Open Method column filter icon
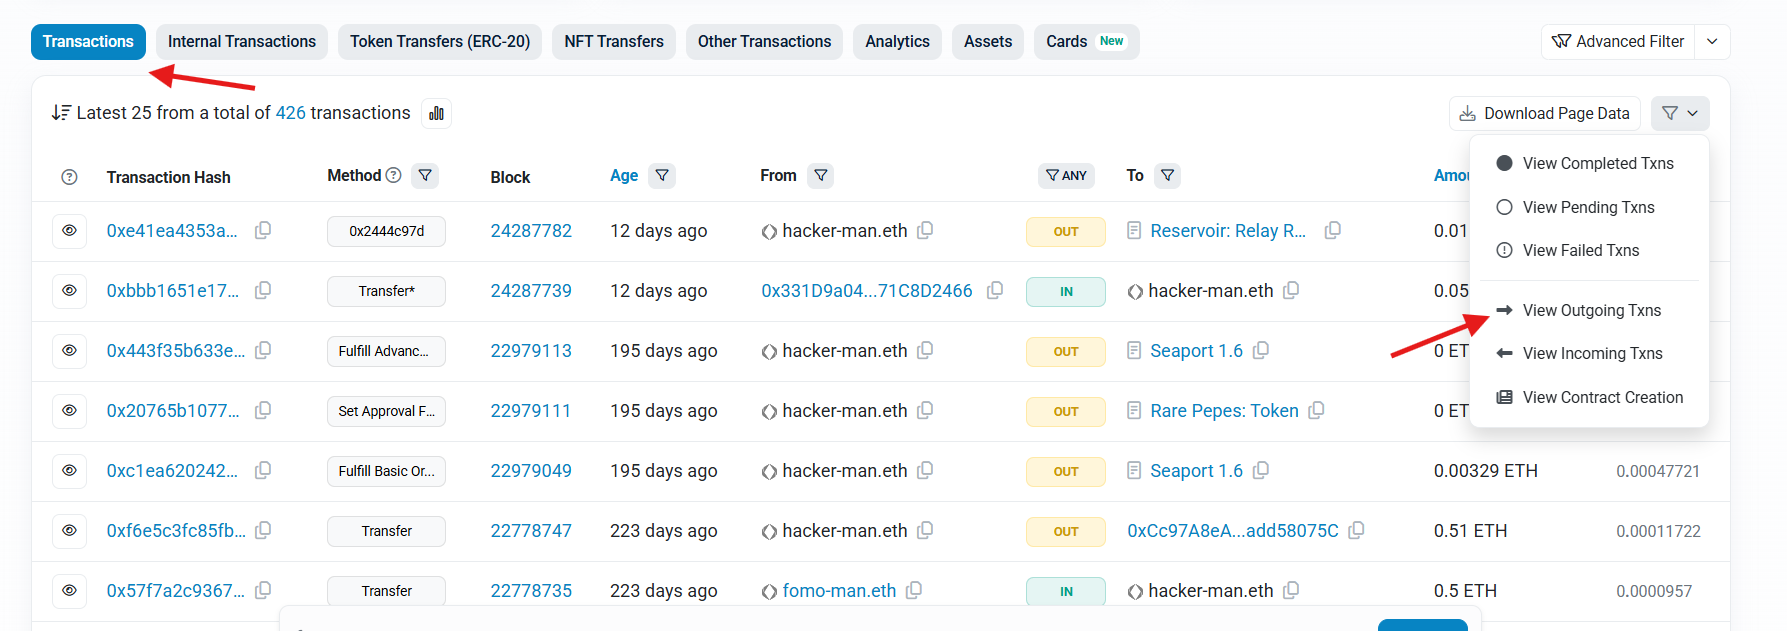Screen dimensions: 1787x631 coord(425,176)
